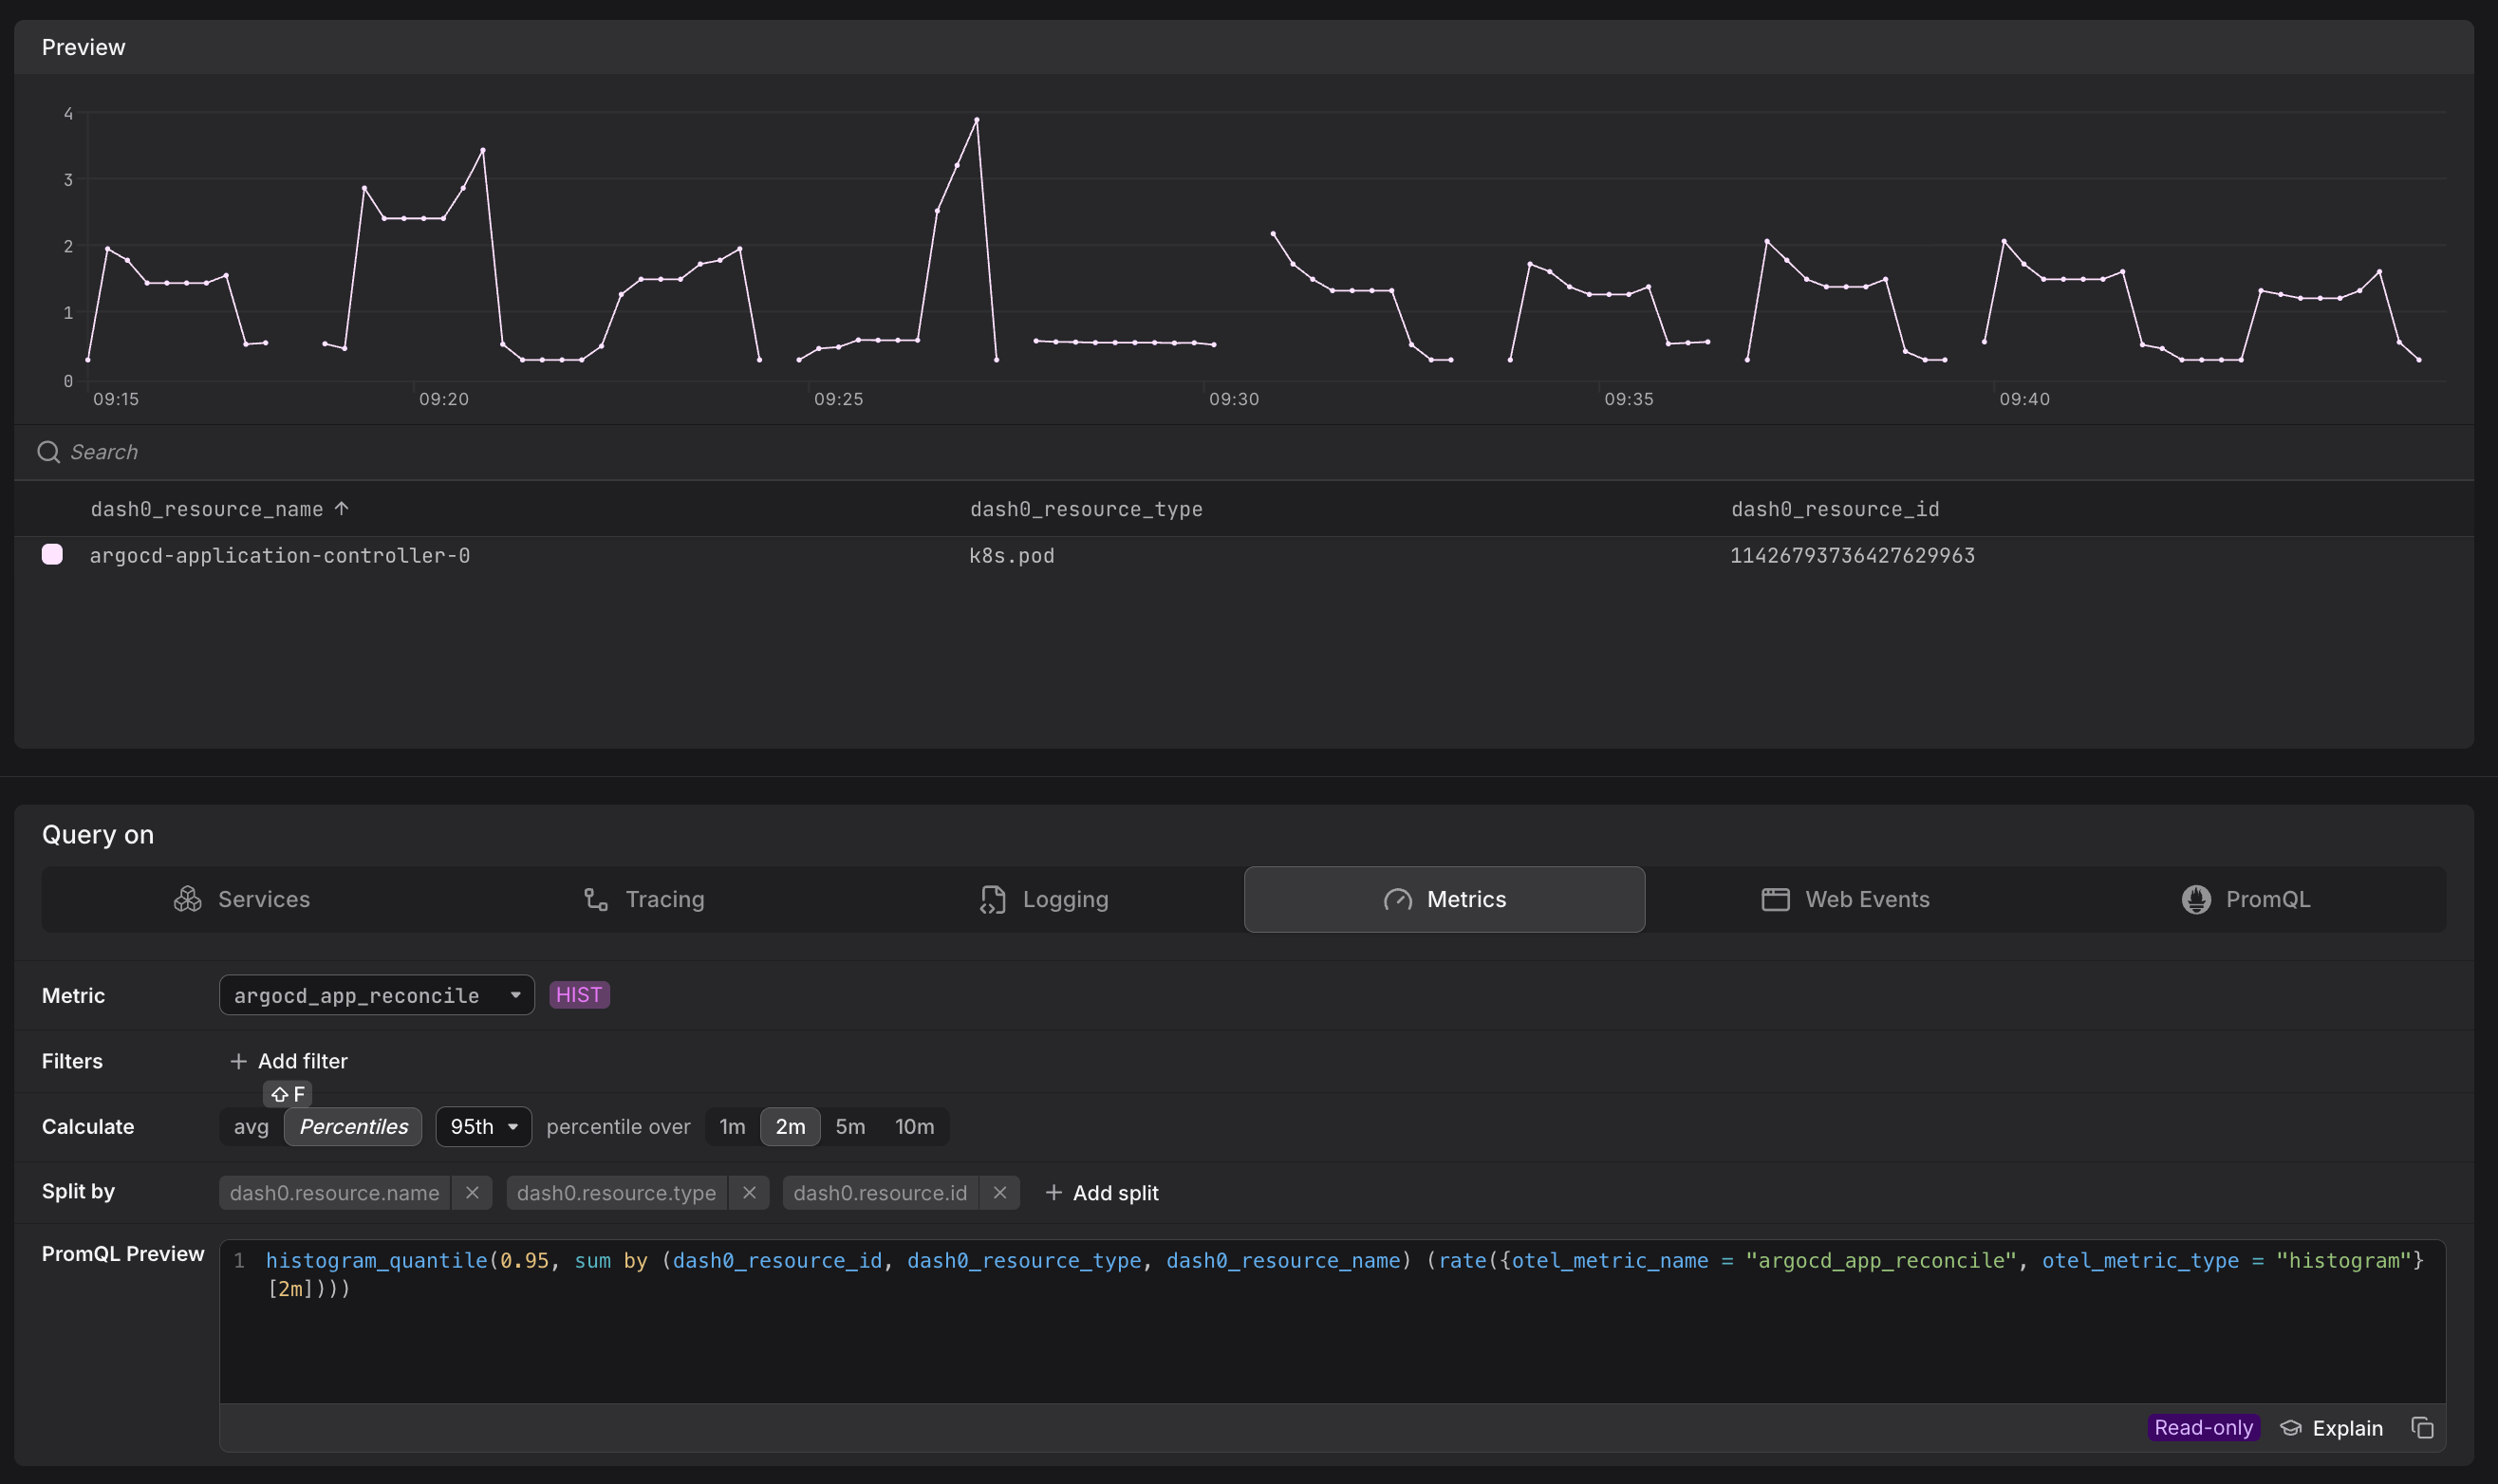The width and height of the screenshot is (2498, 1484).
Task: Click the Services hexagon icon
Action: (187, 899)
